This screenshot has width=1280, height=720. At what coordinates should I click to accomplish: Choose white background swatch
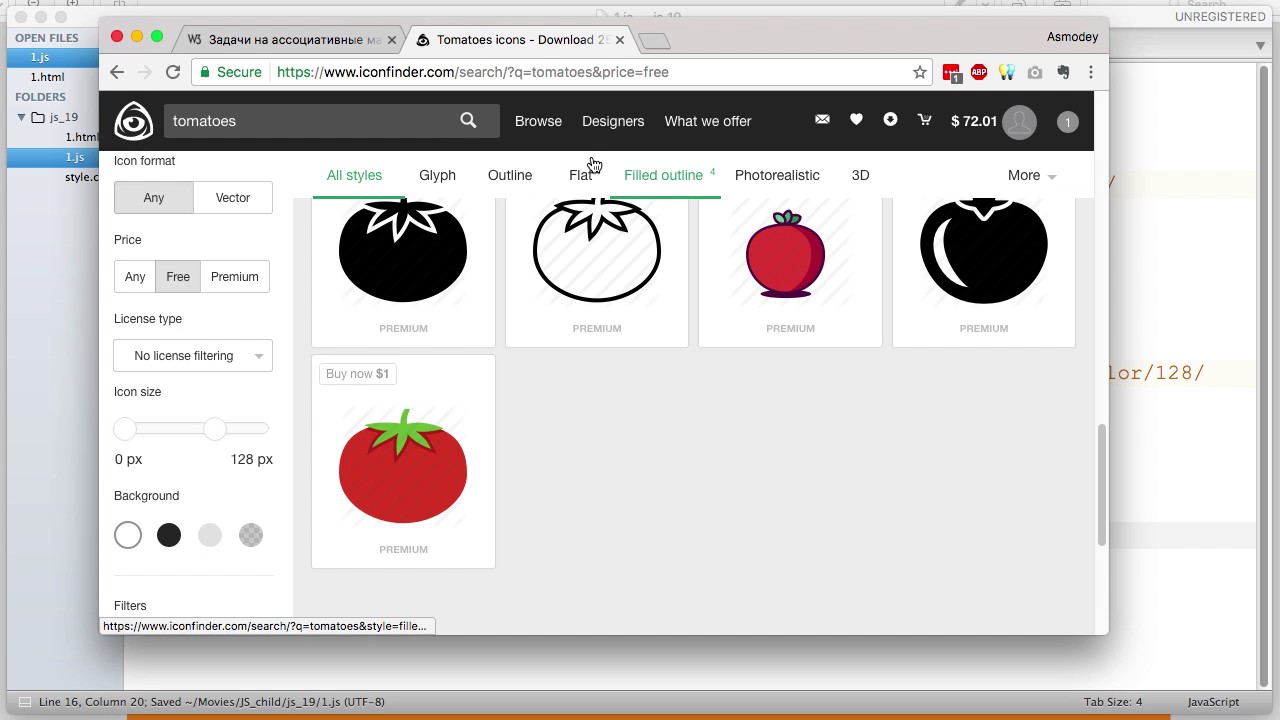point(128,535)
